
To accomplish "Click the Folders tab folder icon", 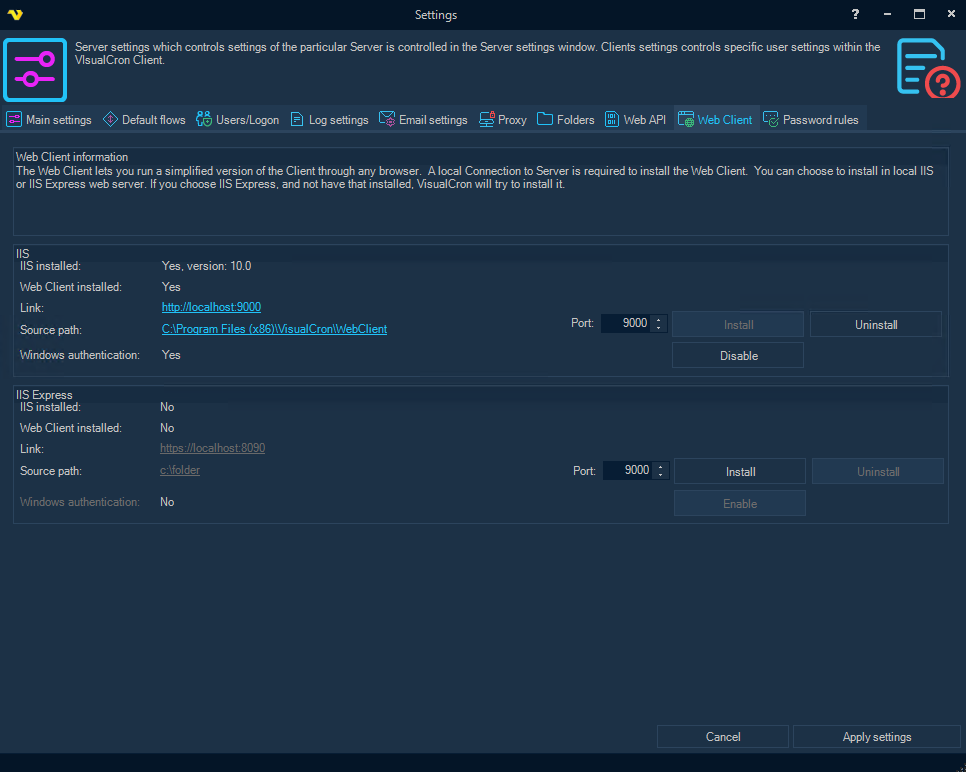I will 545,119.
